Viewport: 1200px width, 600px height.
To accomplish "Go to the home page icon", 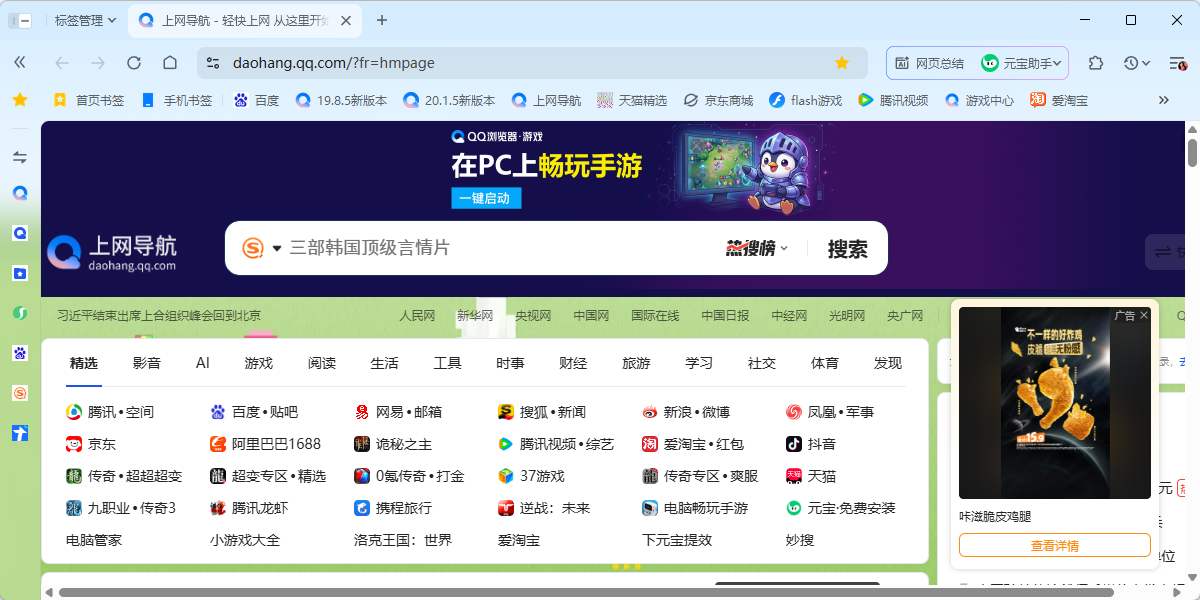I will click(170, 63).
